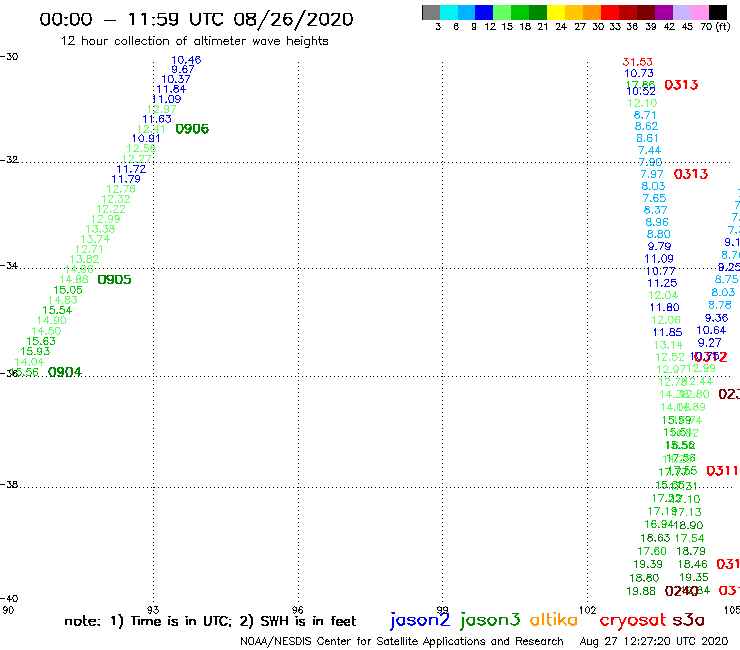Click the red wave height value 31.53

(638, 62)
